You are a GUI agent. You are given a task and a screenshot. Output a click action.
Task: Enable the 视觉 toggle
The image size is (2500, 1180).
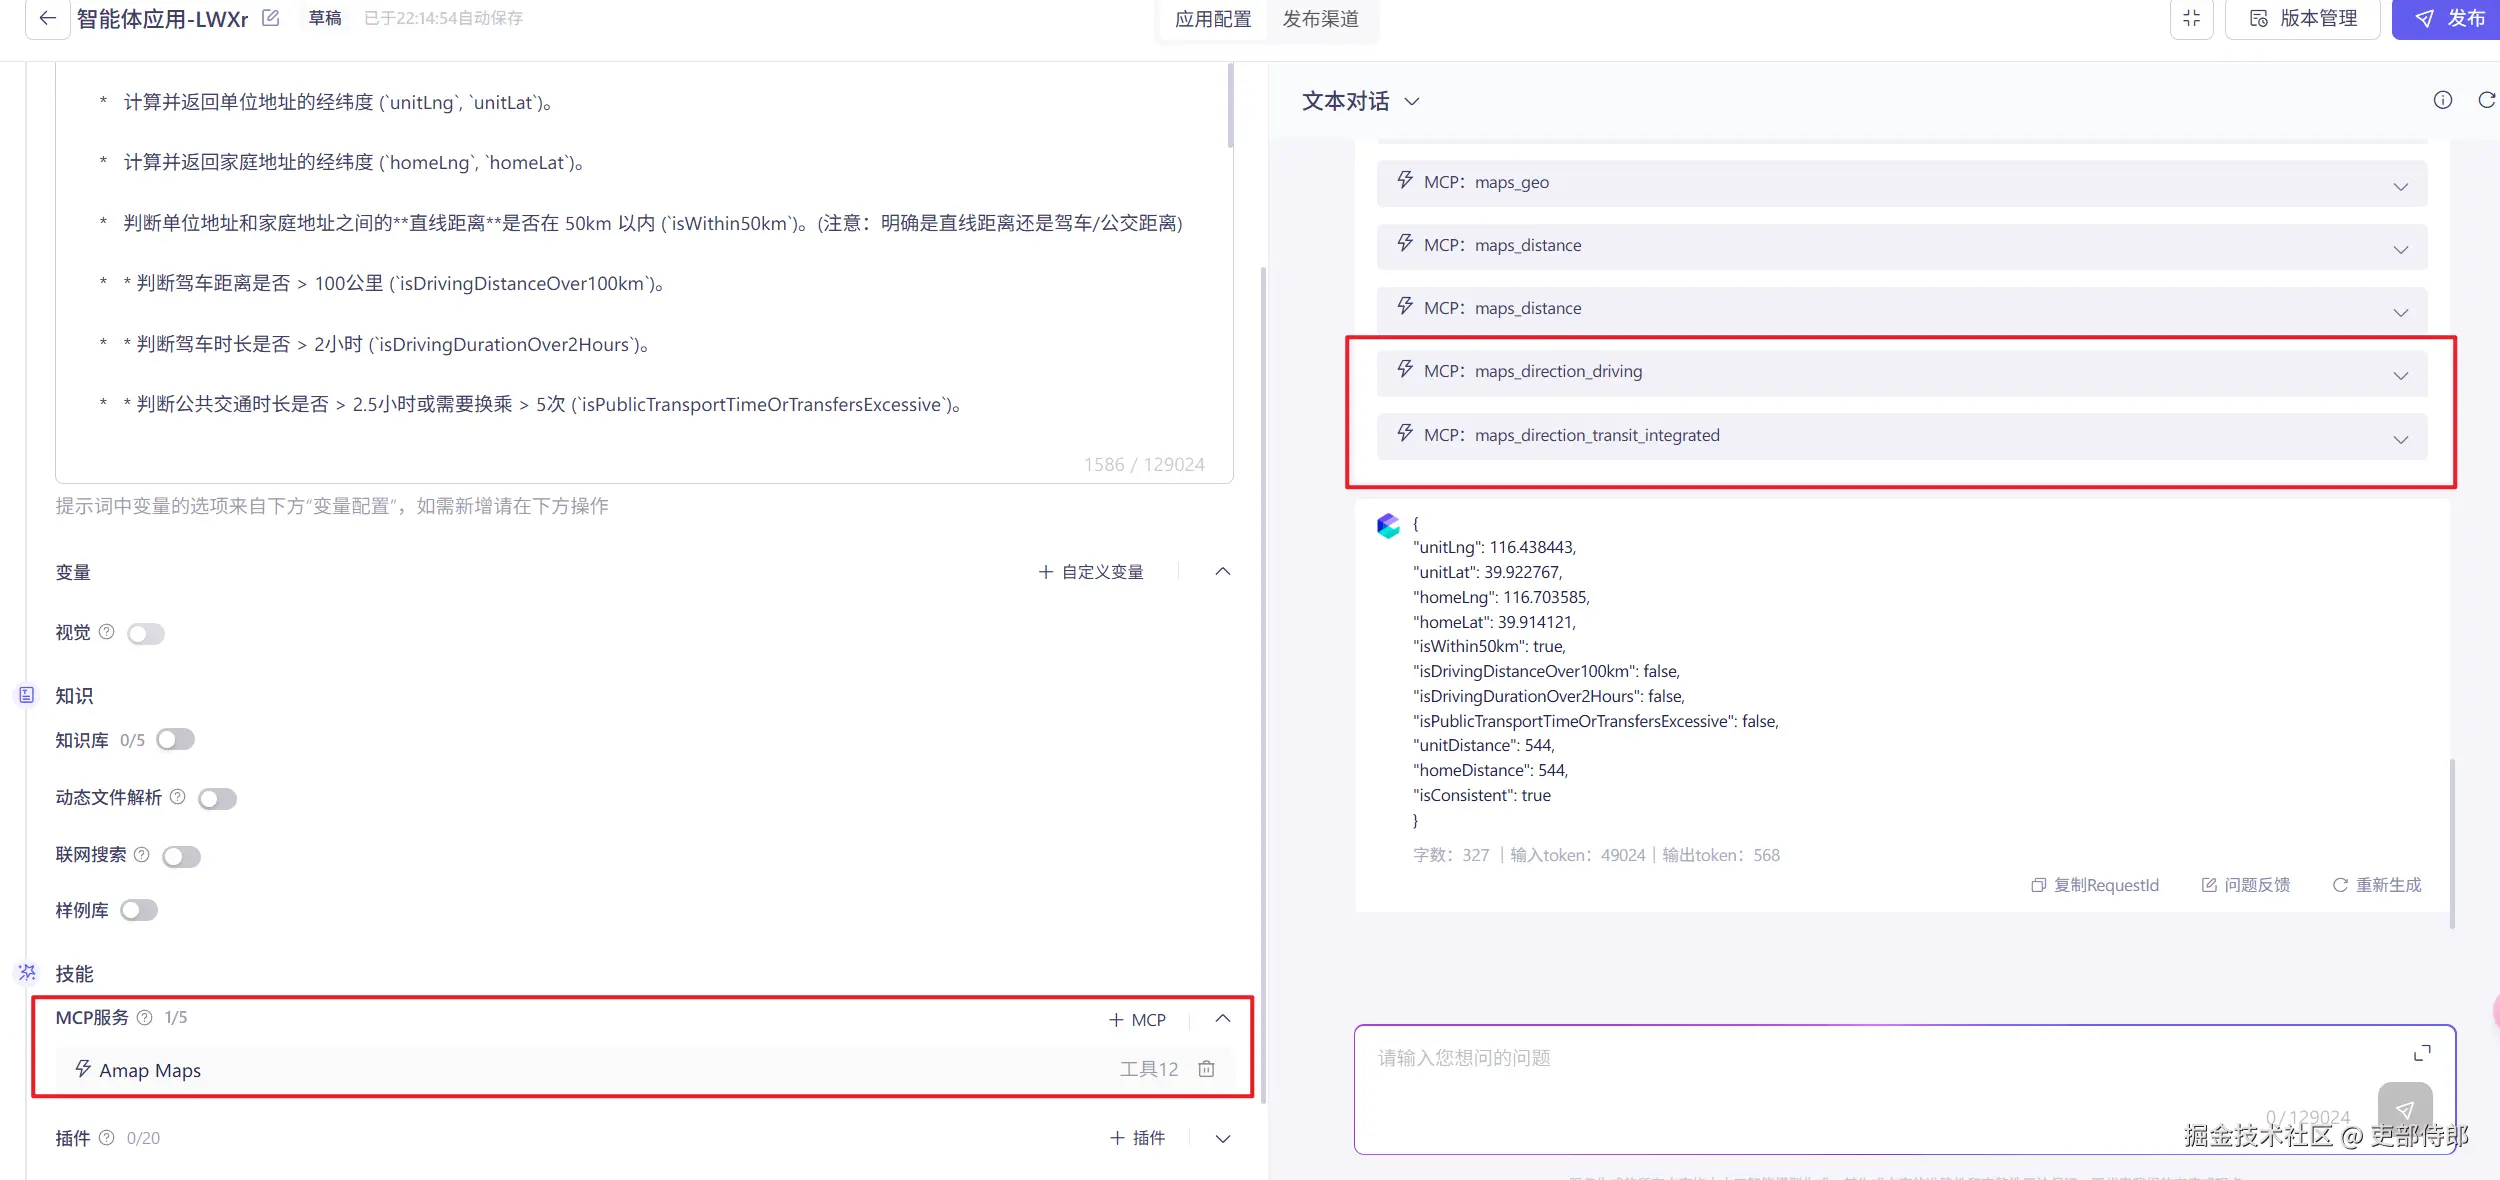146,633
